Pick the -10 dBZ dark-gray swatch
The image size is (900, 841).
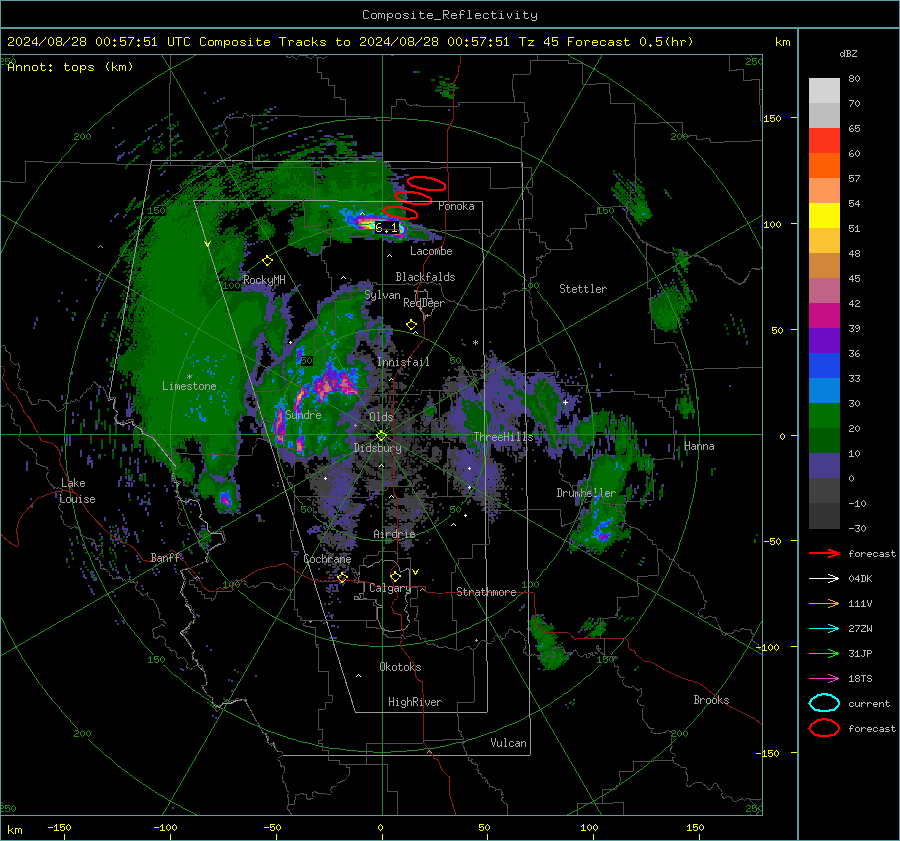(824, 516)
